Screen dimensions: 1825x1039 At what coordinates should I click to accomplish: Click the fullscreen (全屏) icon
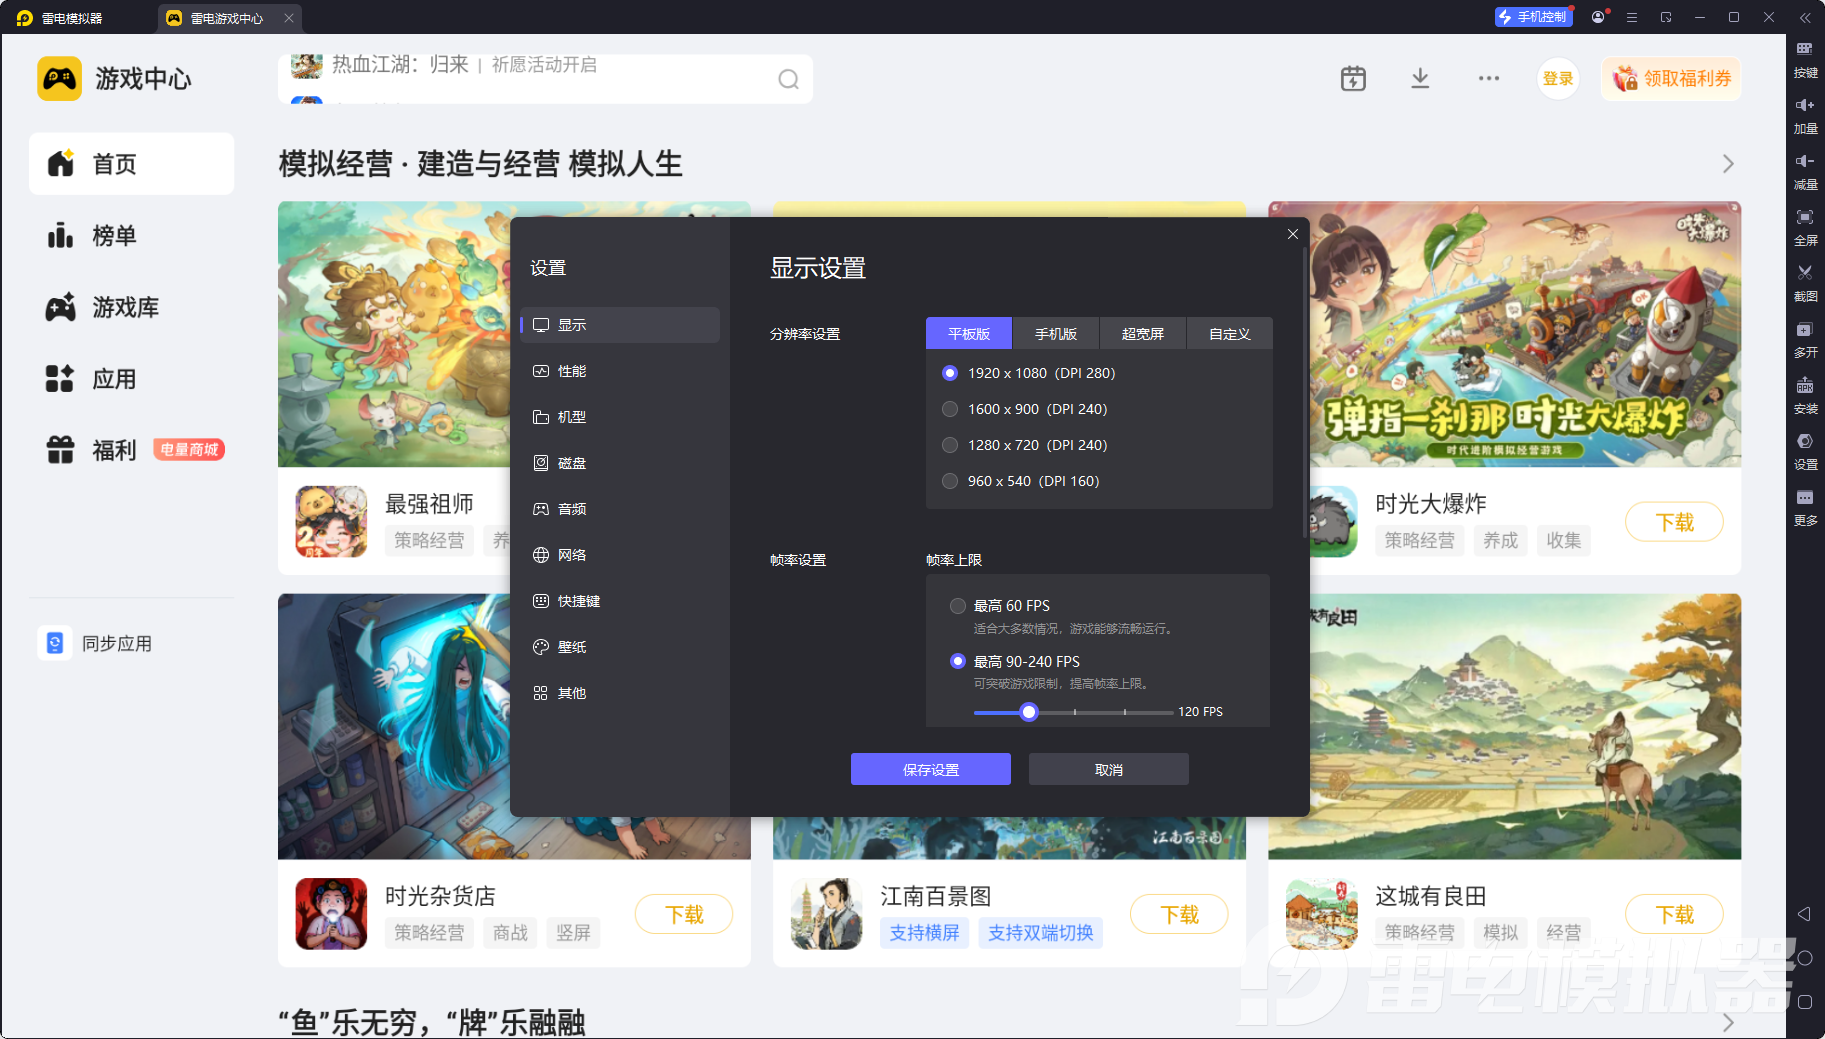pyautogui.click(x=1804, y=218)
